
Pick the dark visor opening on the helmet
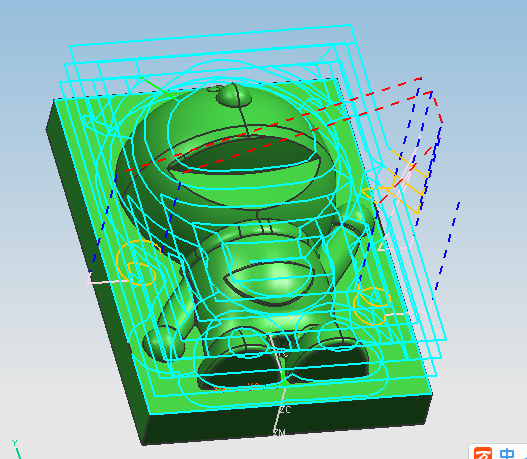tap(244, 155)
